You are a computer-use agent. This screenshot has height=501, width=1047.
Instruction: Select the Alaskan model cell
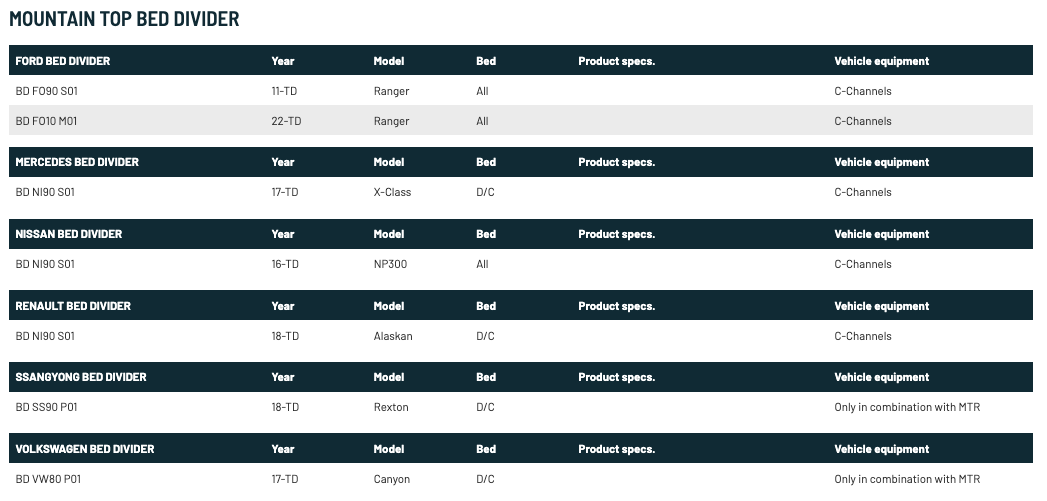[393, 336]
